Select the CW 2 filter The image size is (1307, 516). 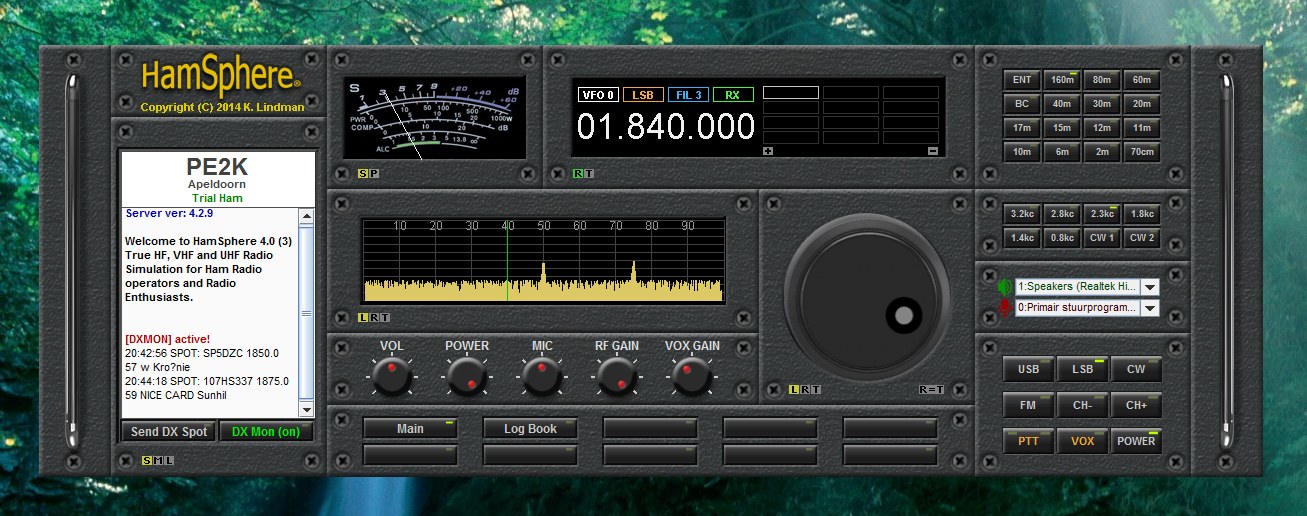tap(1142, 238)
